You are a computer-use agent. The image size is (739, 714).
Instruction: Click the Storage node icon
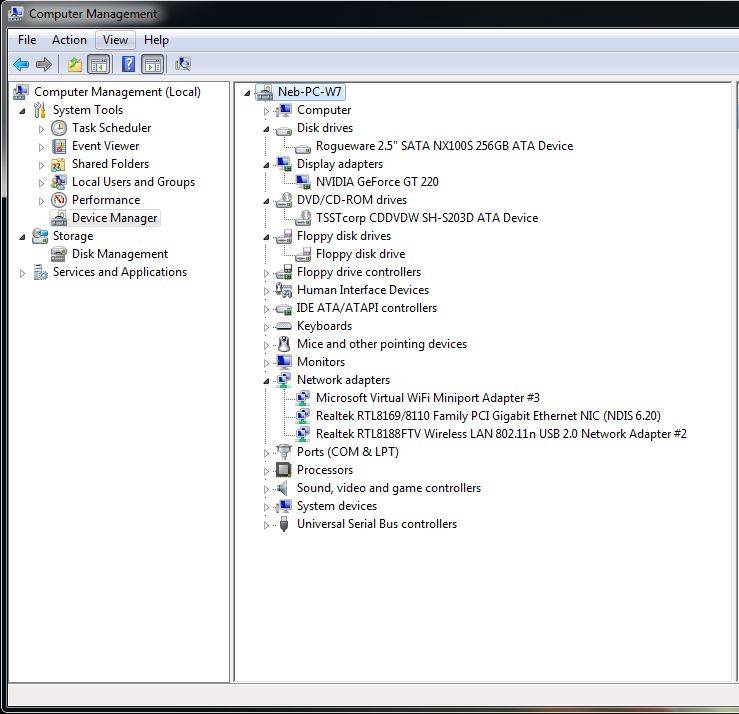coord(40,236)
